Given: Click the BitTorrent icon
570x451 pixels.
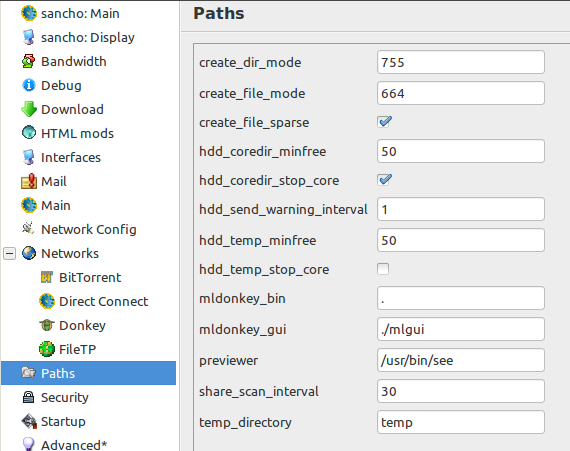Looking at the screenshot, I should (47, 277).
